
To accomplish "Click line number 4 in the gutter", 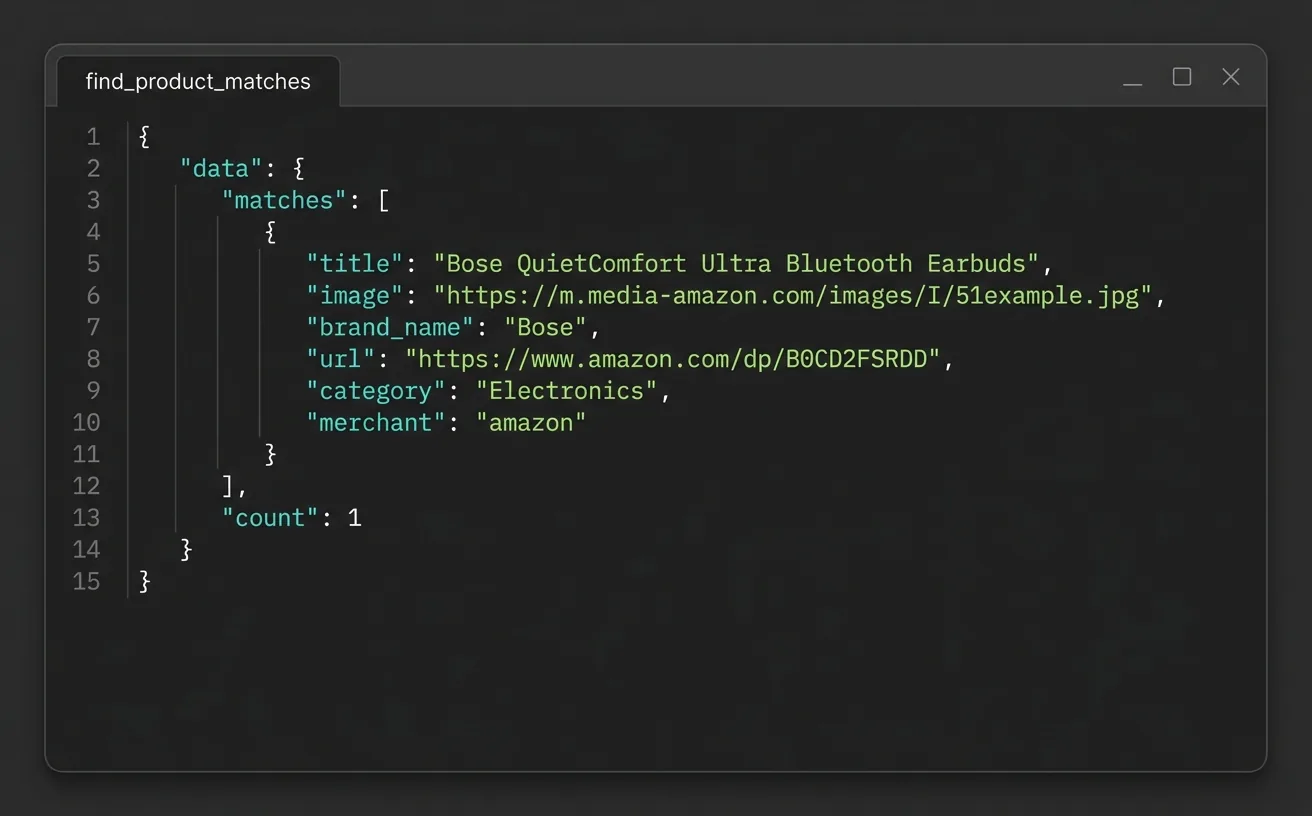I will tap(93, 232).
